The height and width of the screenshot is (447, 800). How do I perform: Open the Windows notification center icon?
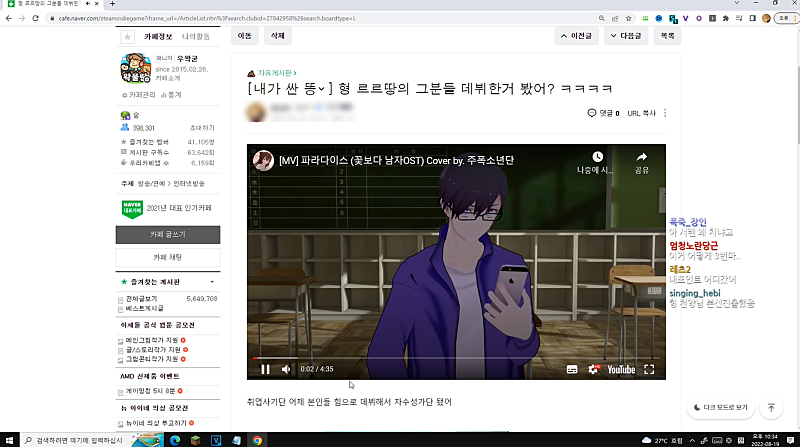coord(790,440)
